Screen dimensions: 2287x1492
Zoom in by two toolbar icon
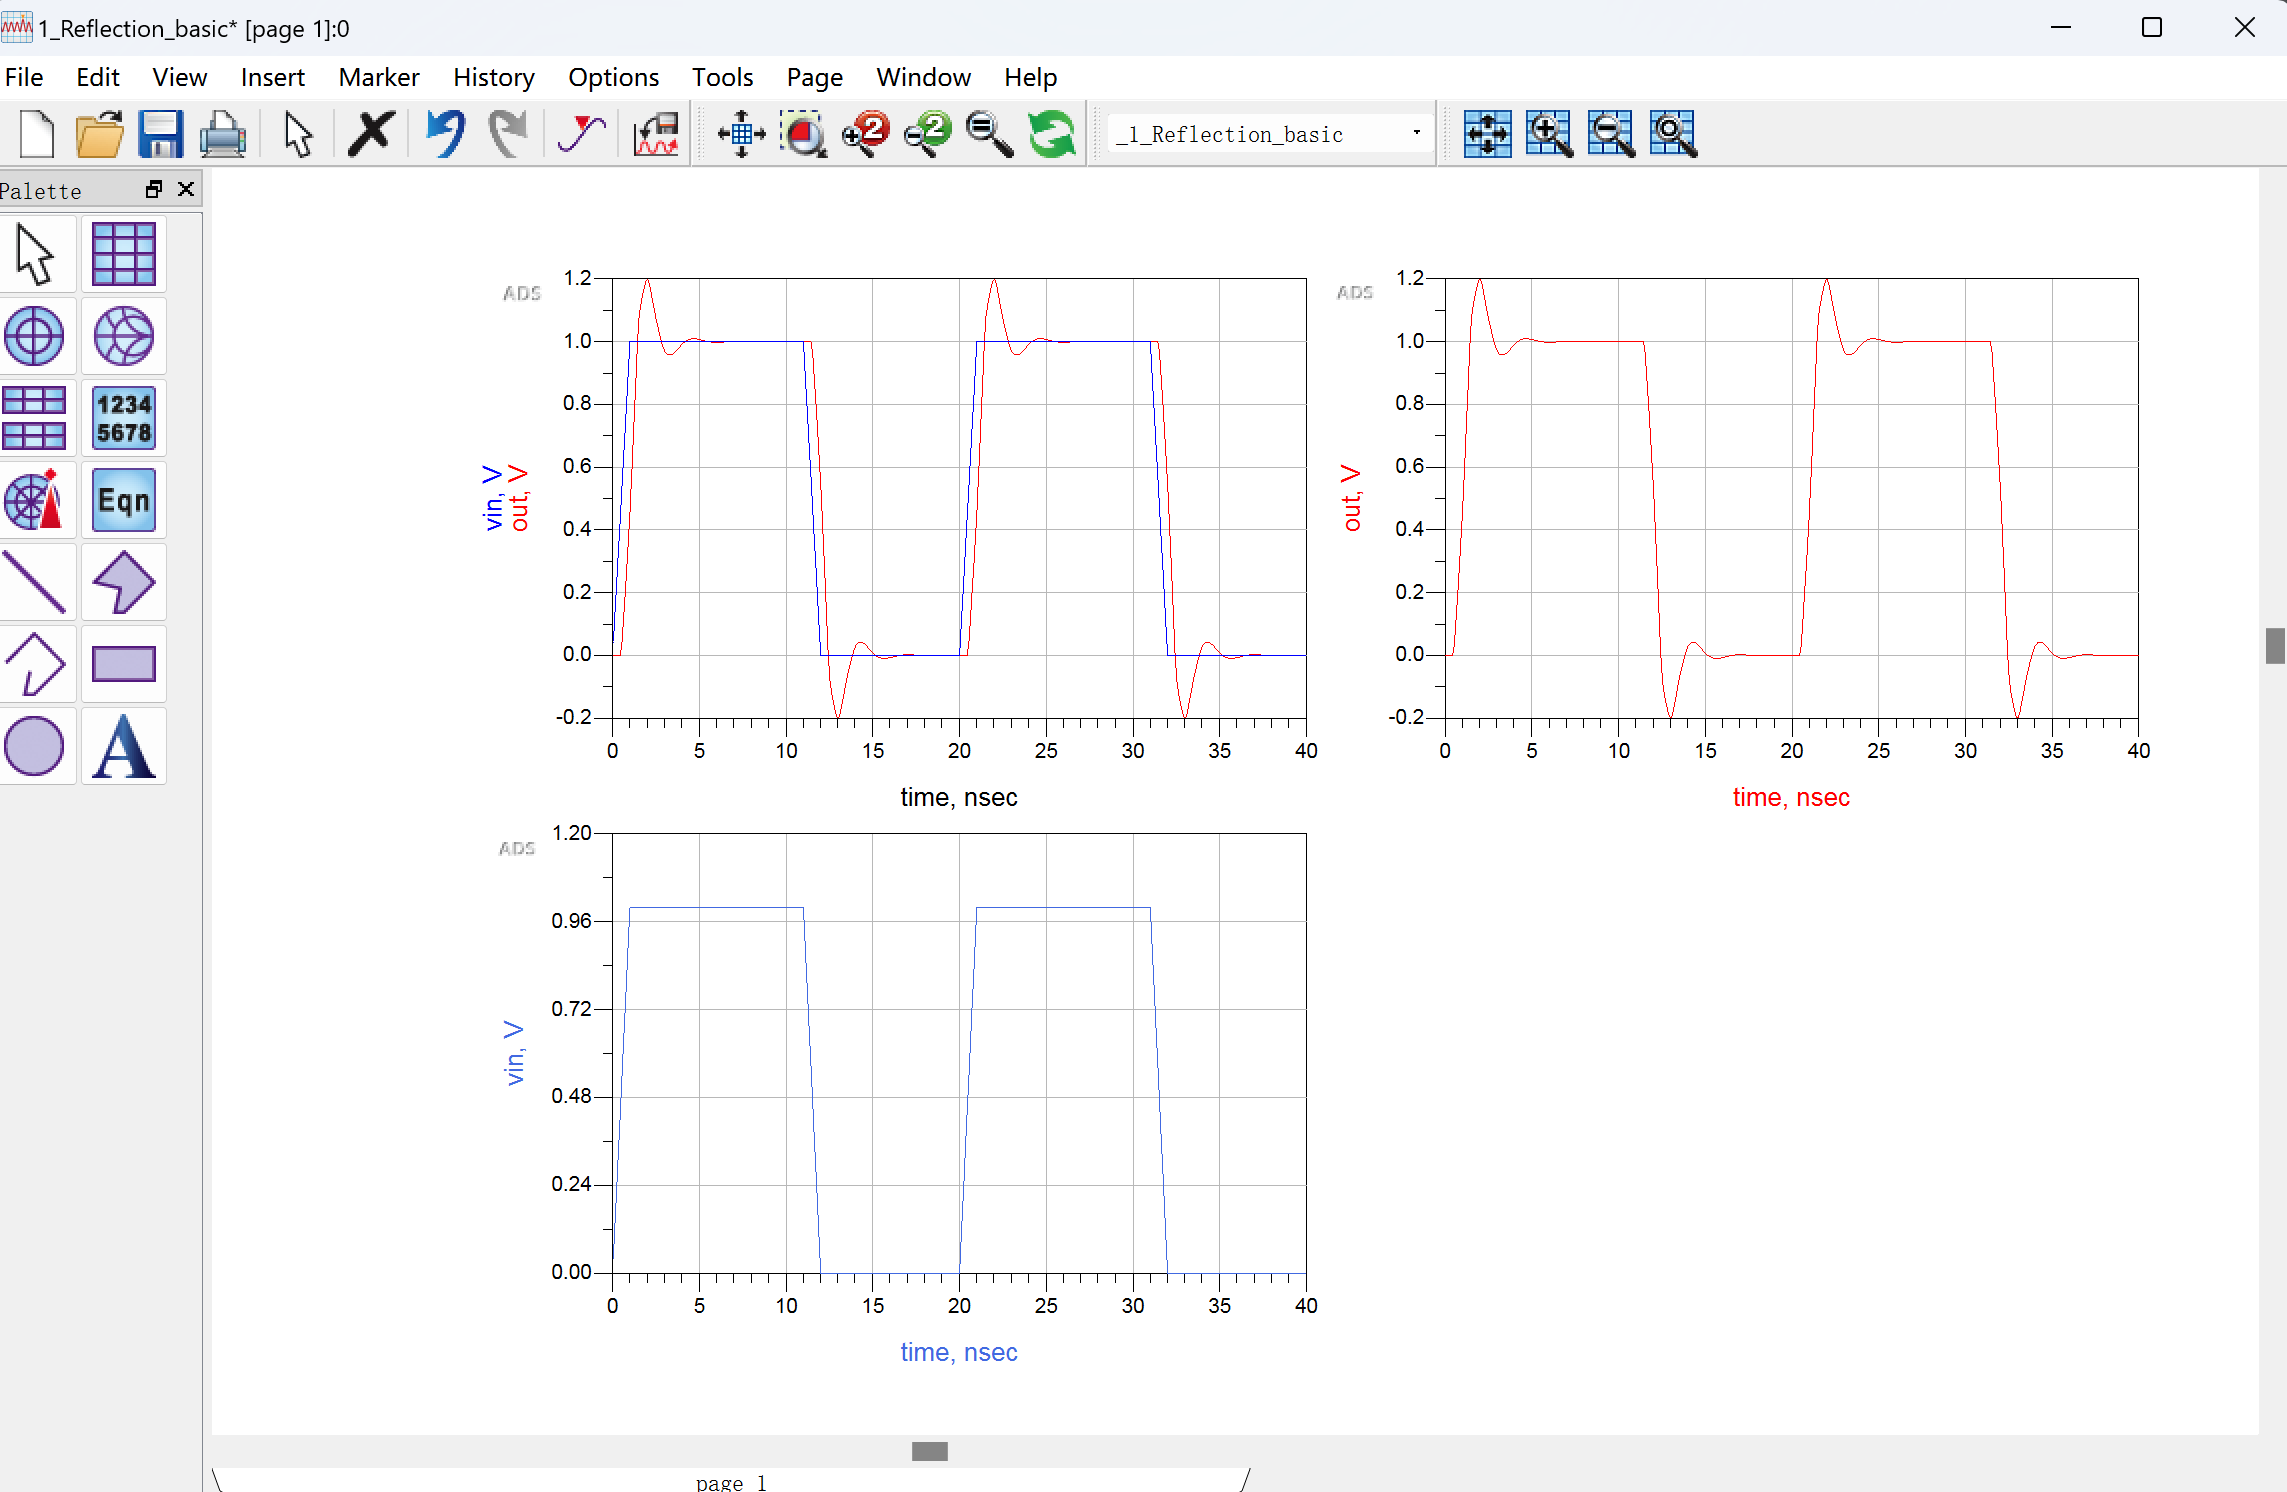click(x=865, y=134)
